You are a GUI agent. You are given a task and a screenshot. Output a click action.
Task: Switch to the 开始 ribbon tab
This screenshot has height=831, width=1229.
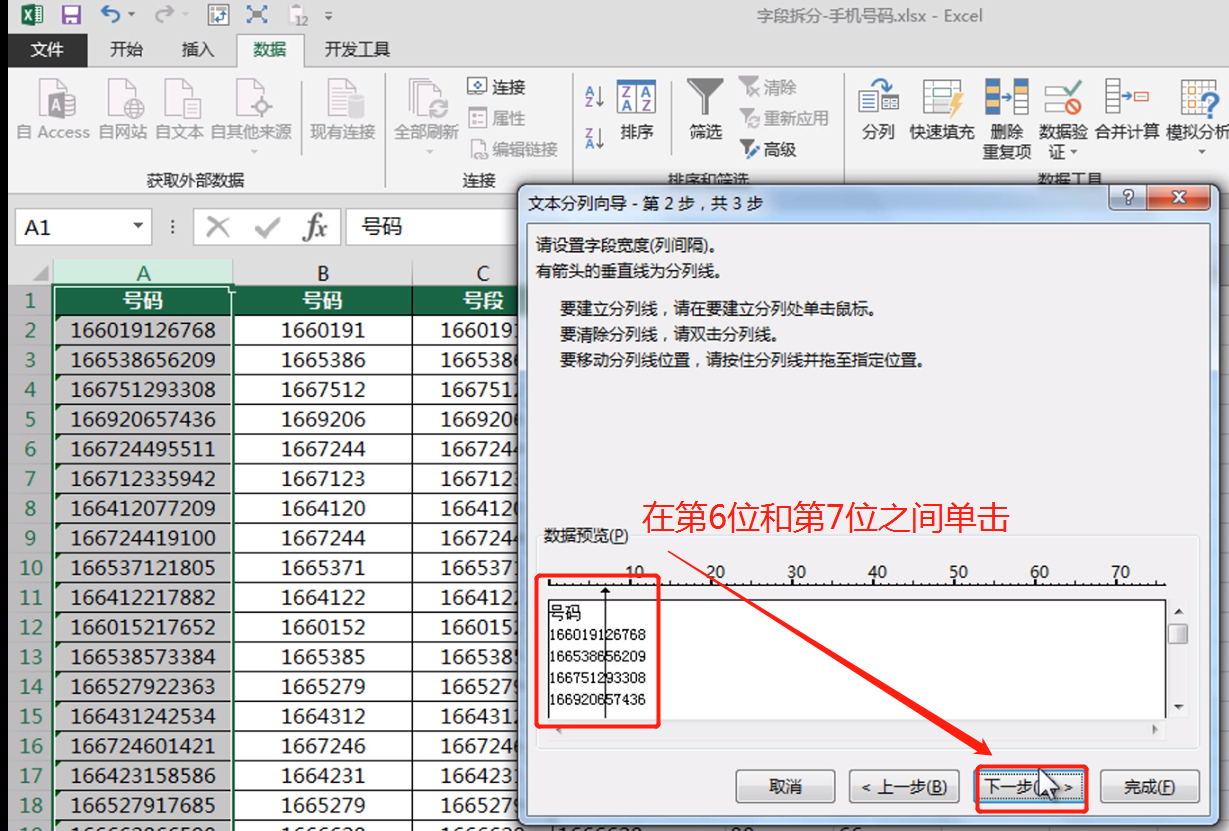pos(126,49)
